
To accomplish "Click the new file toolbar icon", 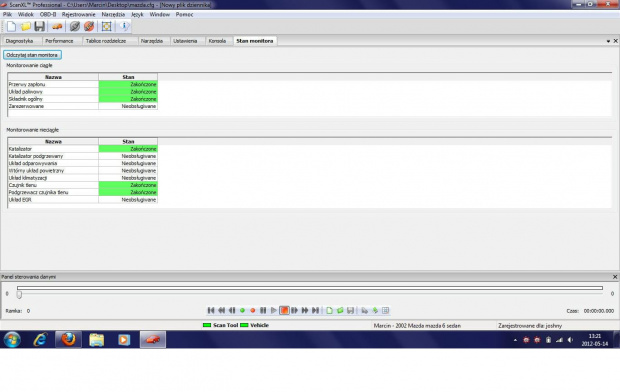I will click(11, 27).
